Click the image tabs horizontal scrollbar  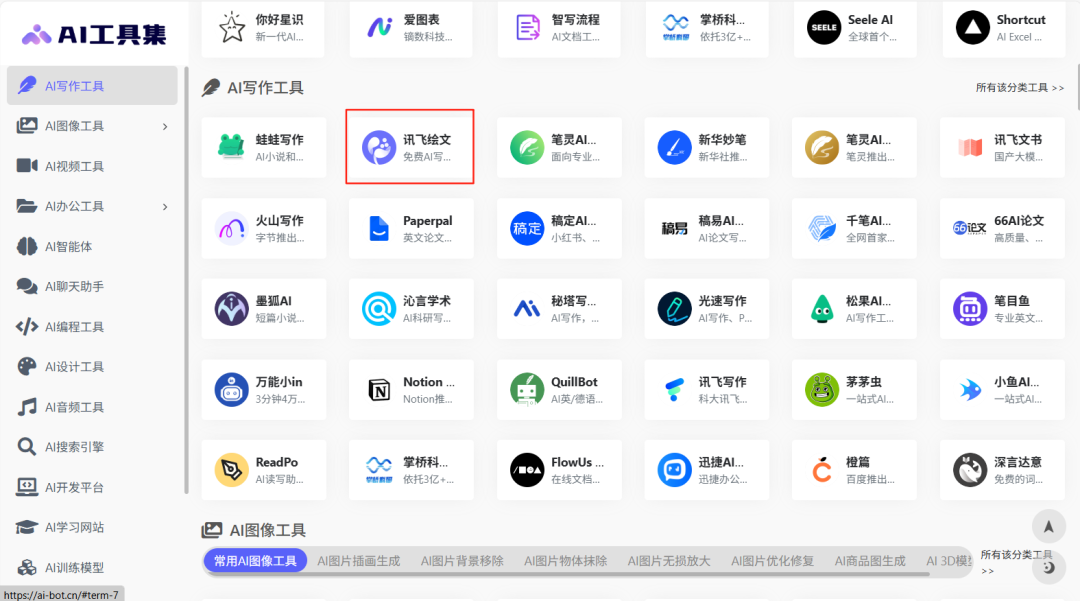click(x=566, y=574)
